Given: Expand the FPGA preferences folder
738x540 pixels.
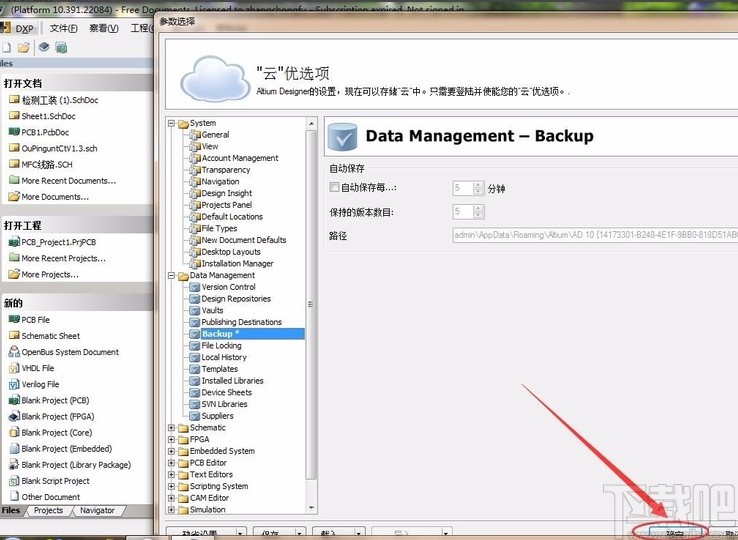Looking at the screenshot, I should (171, 440).
